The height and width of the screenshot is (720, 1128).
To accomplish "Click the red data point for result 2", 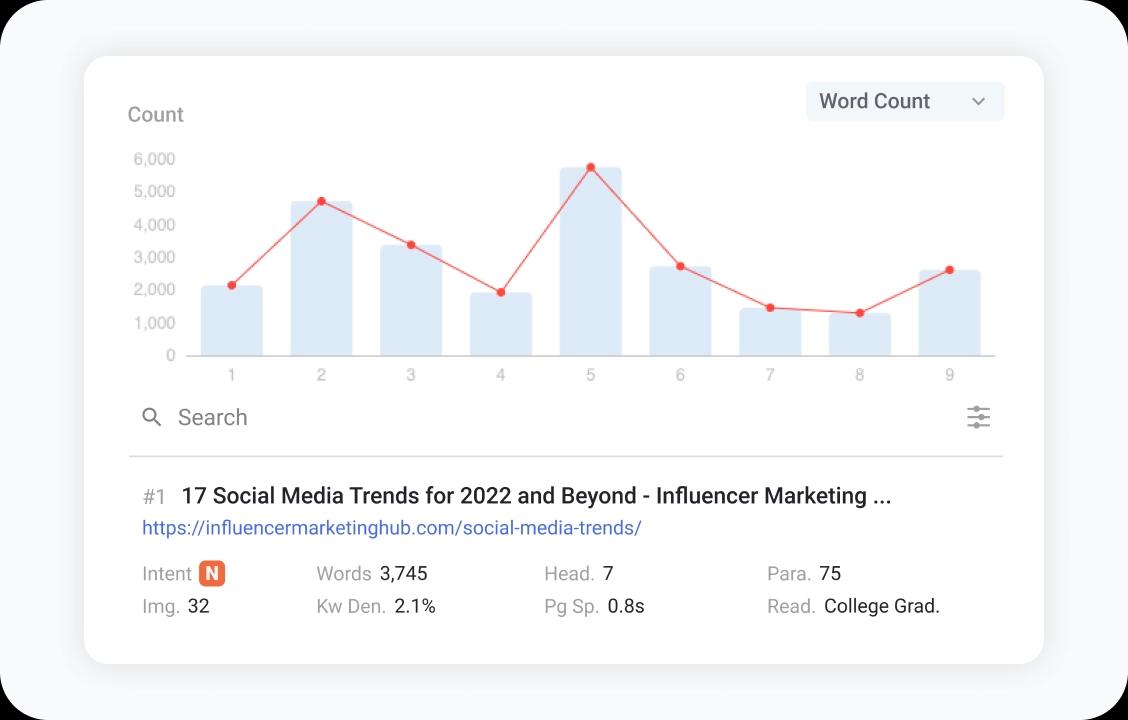I will coord(321,201).
